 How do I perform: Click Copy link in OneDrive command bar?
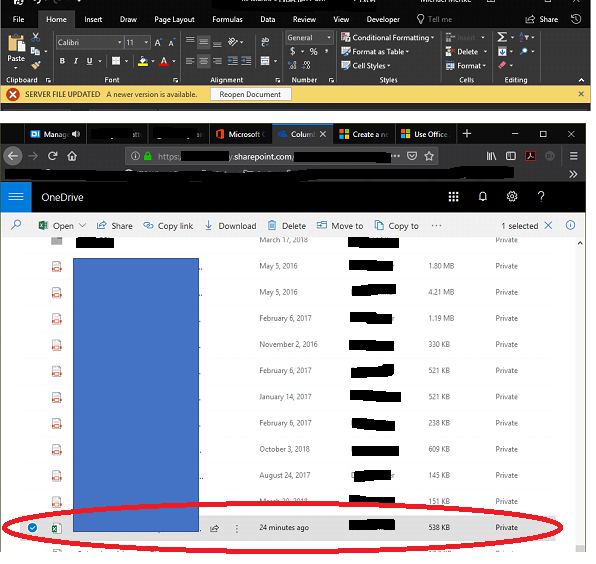(168, 226)
